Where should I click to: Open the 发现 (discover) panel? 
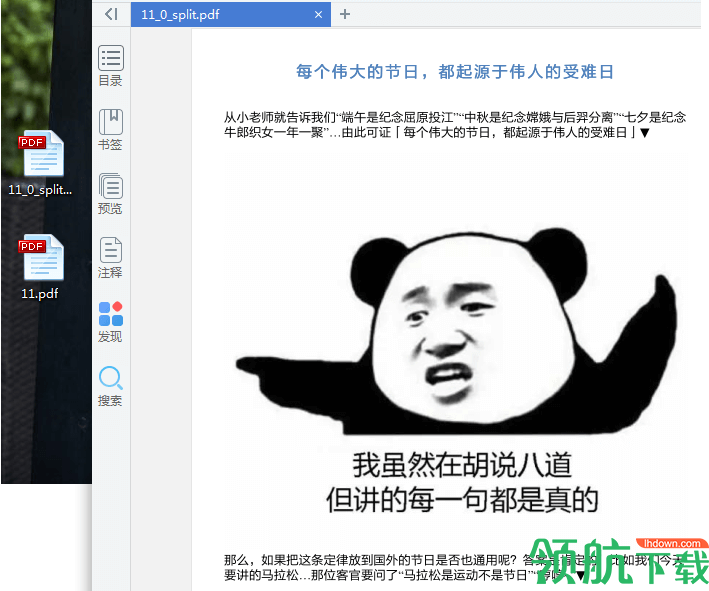pos(110,322)
